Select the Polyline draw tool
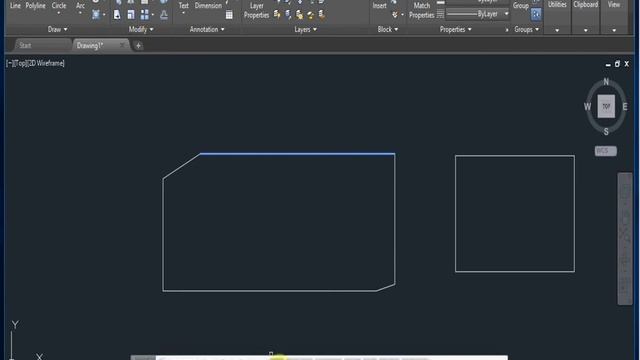The height and width of the screenshot is (360, 640). [36, 5]
